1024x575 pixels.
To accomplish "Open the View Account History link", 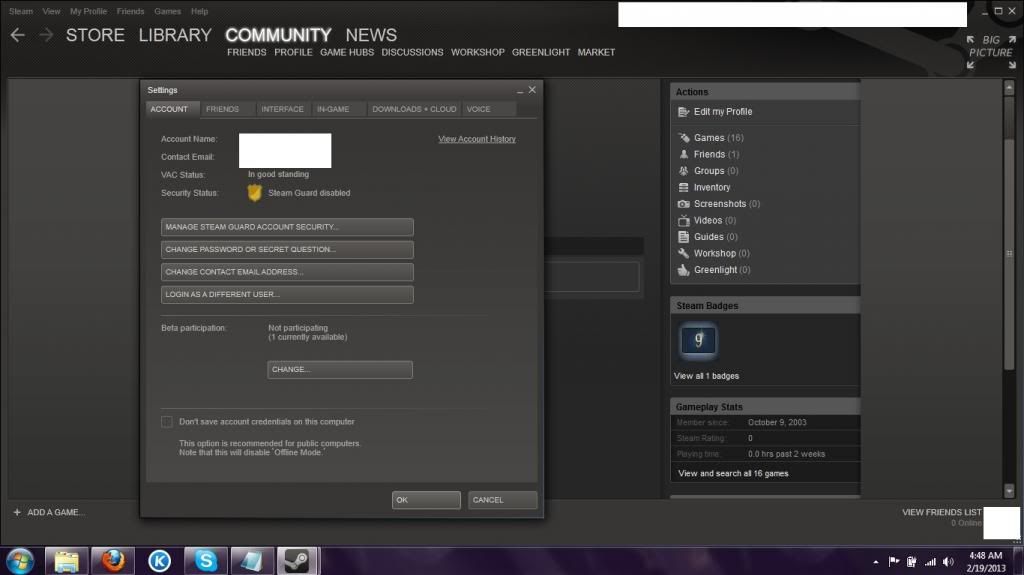I will 477,139.
